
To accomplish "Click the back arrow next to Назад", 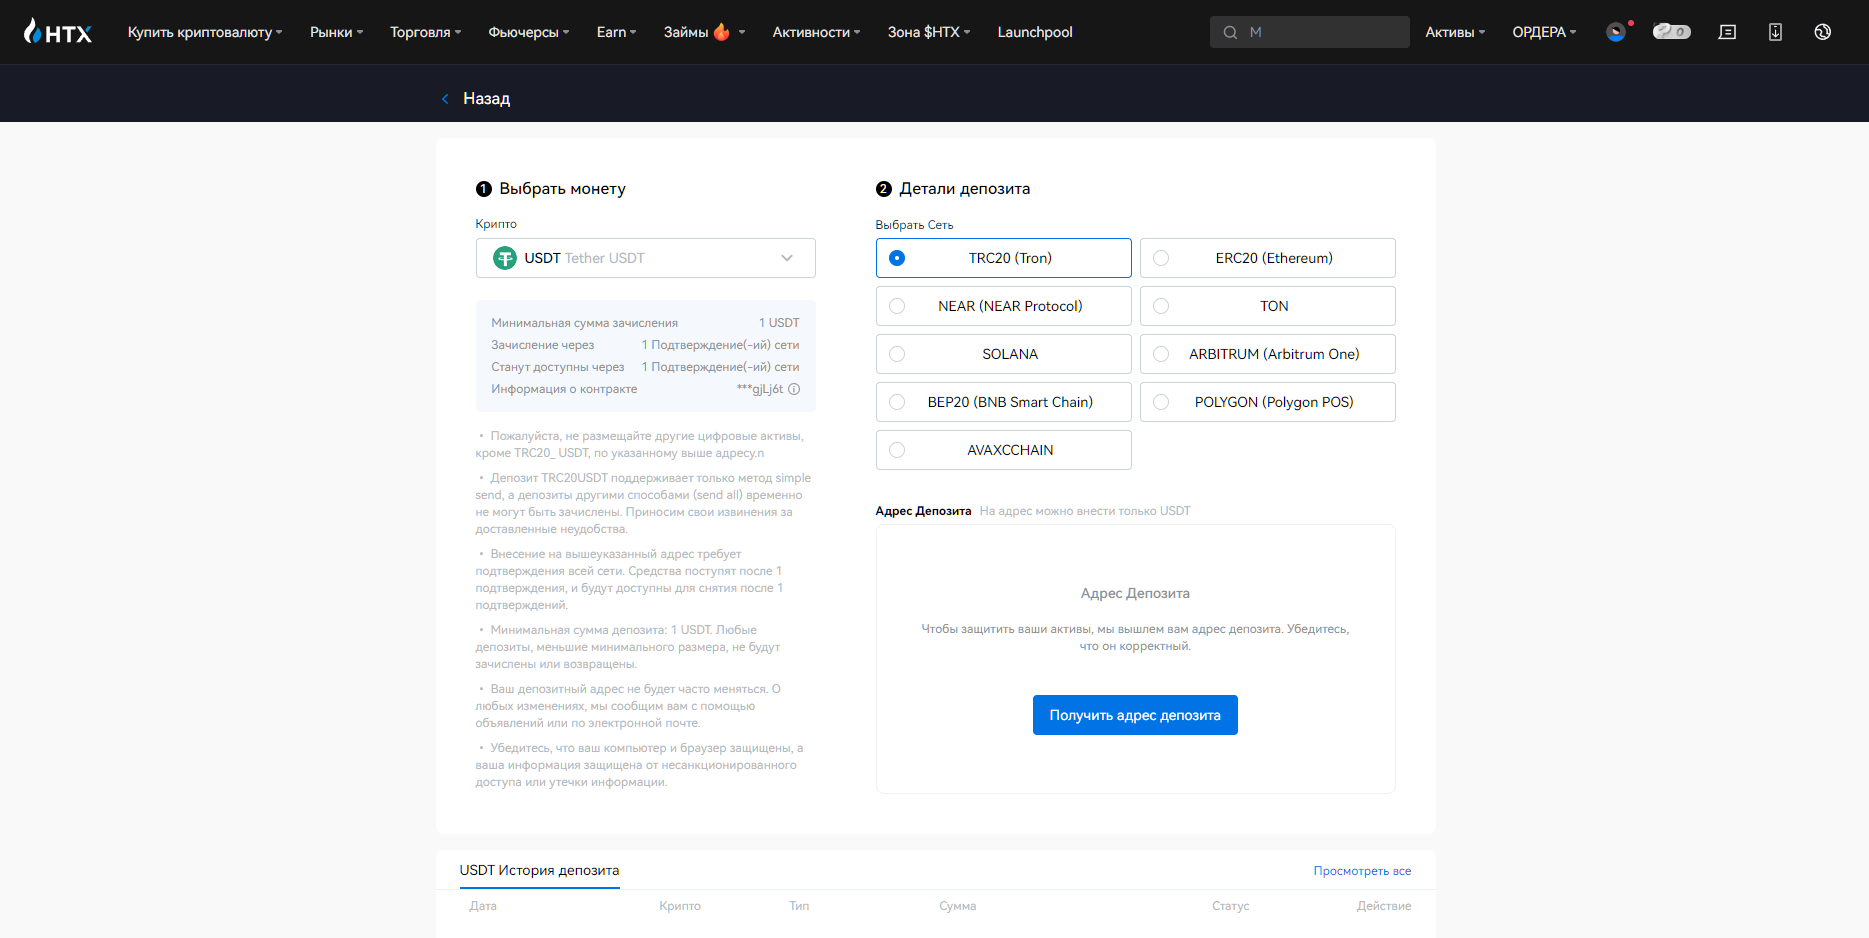I will 445,98.
